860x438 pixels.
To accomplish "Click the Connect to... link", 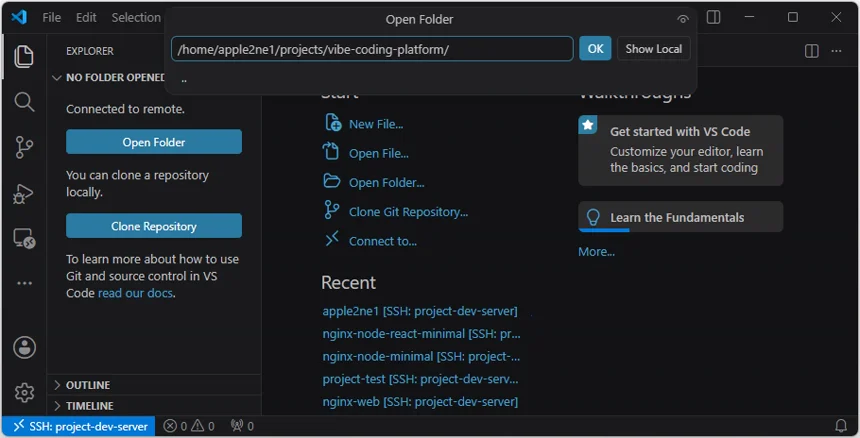I will click(x=383, y=241).
